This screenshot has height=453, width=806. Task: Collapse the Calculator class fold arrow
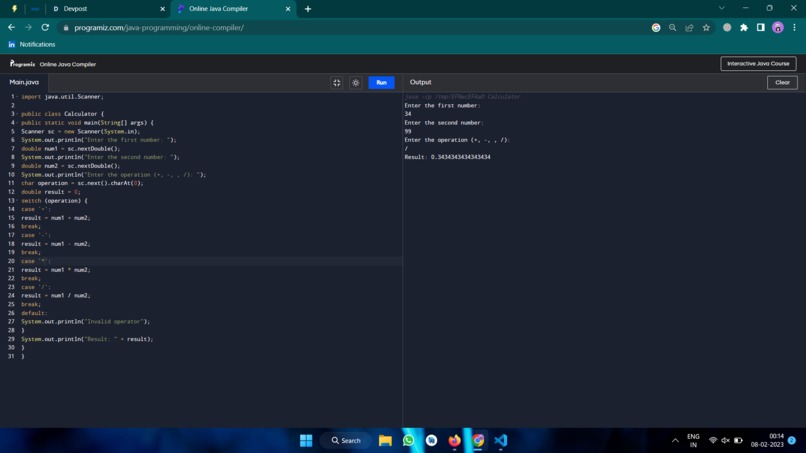(x=17, y=114)
